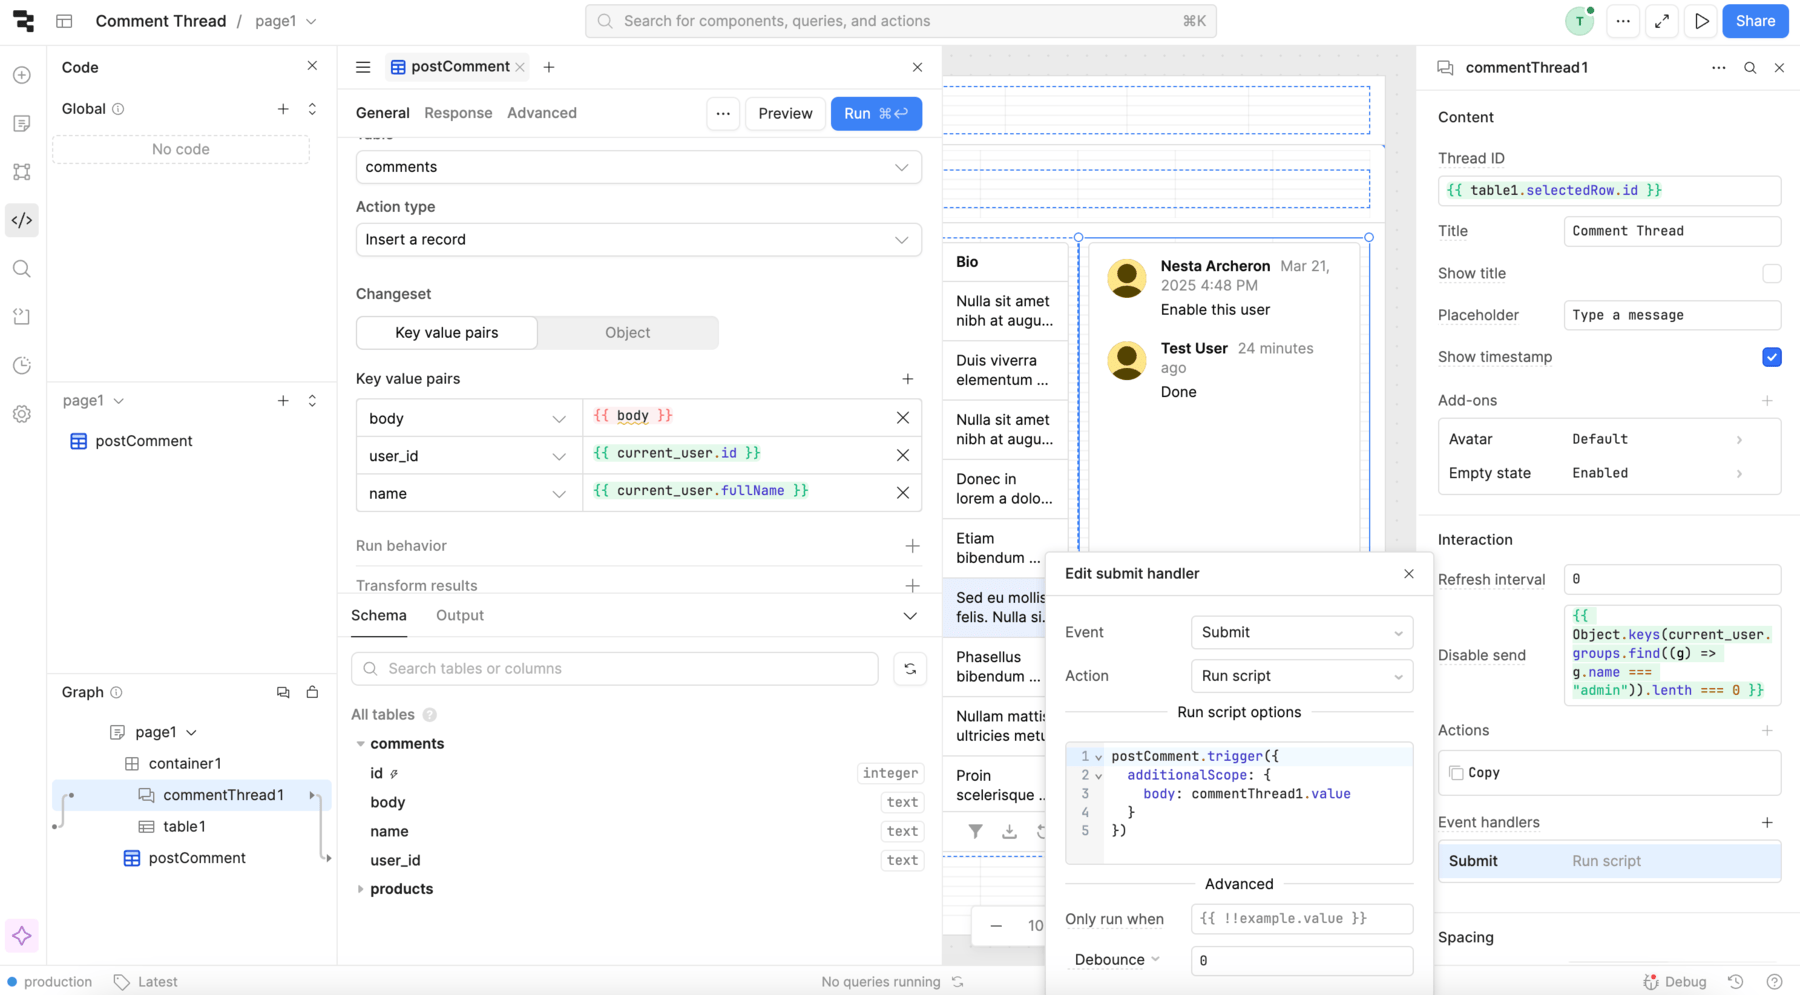Screen dimensions: 1800x995
Task: Open the page1 breadcrumb dropdown
Action: (x=286, y=21)
